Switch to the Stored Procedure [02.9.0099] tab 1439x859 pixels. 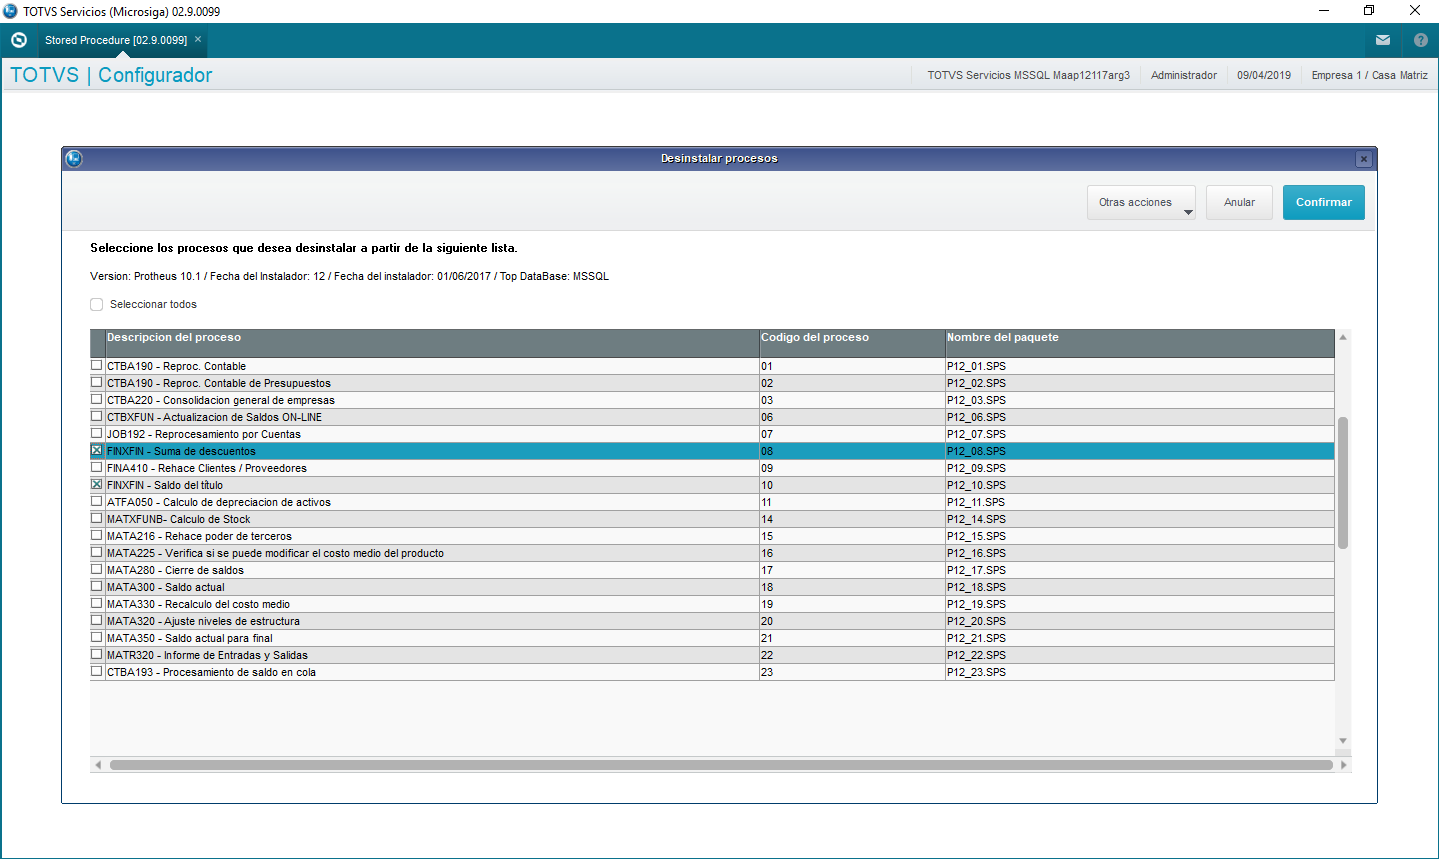[116, 40]
